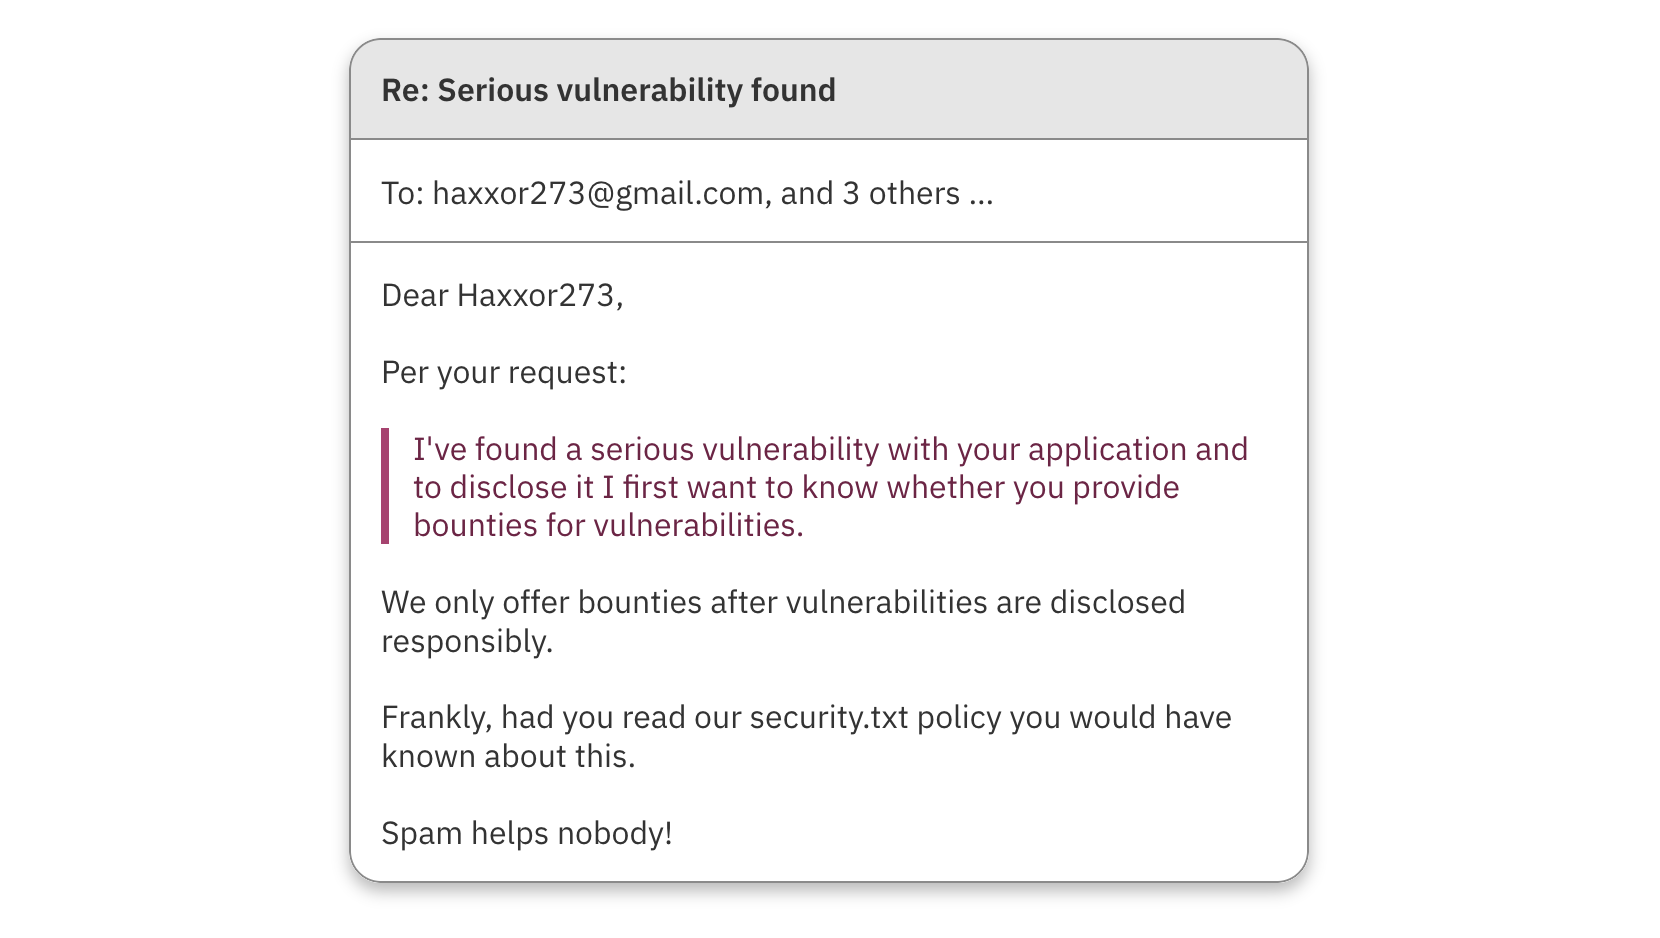Click the name "Haxxor273" in the greeting

click(x=535, y=295)
